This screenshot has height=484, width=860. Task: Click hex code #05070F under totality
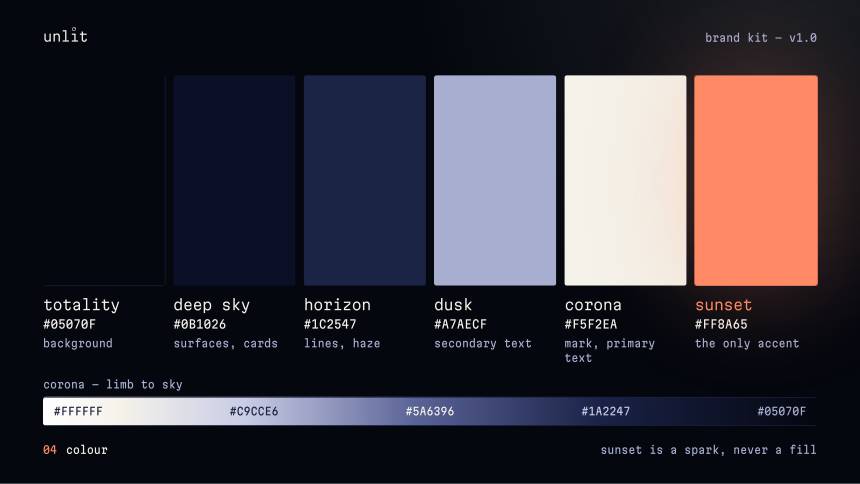coord(70,324)
